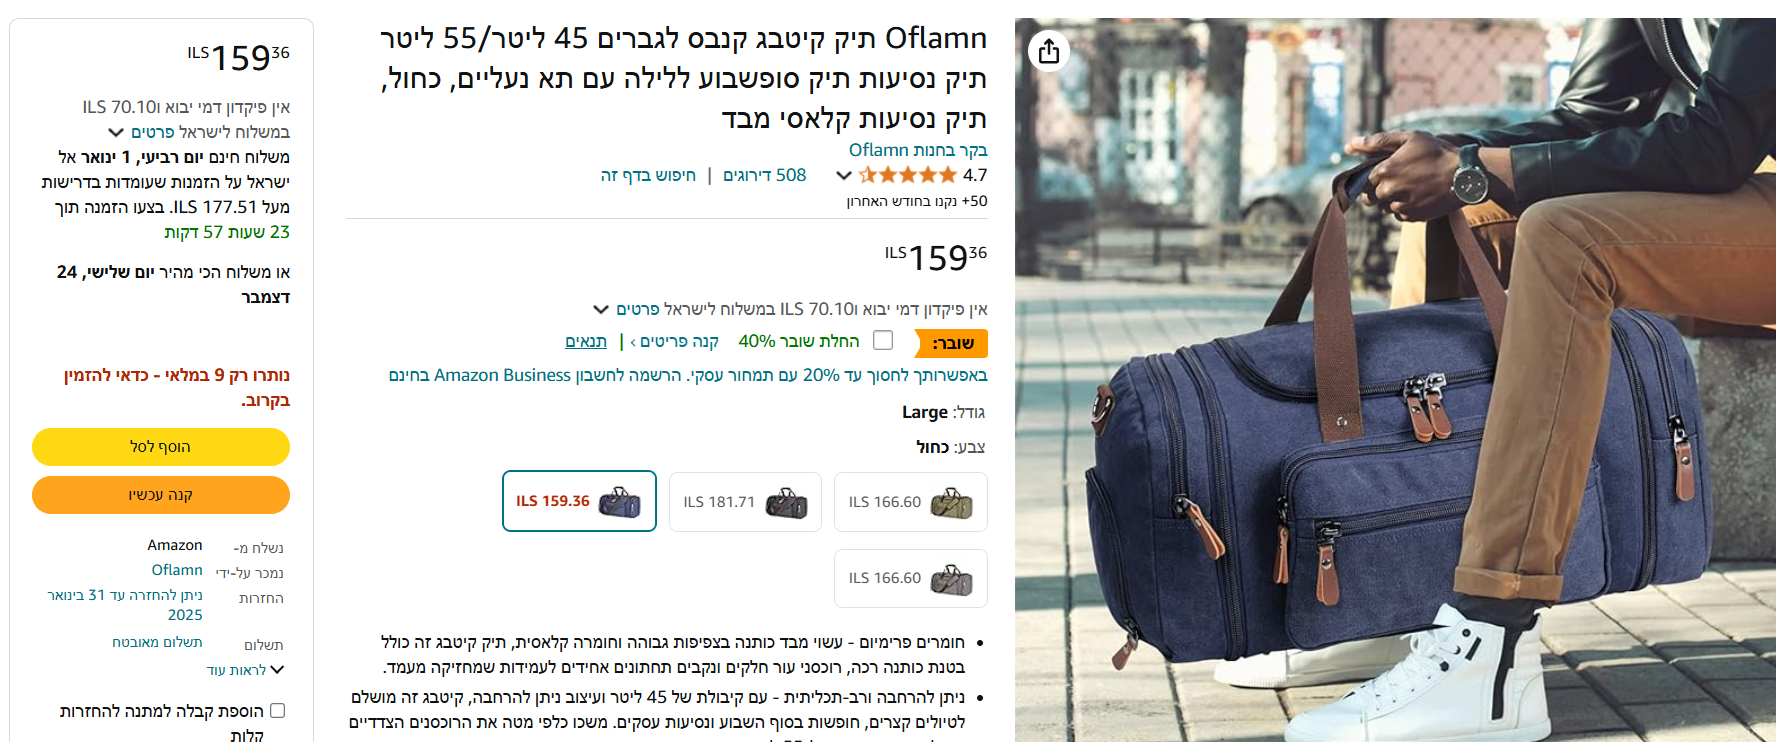The width and height of the screenshot is (1776, 742).
Task: Choose the green bag swatch ILS 166.60
Action: click(x=911, y=502)
